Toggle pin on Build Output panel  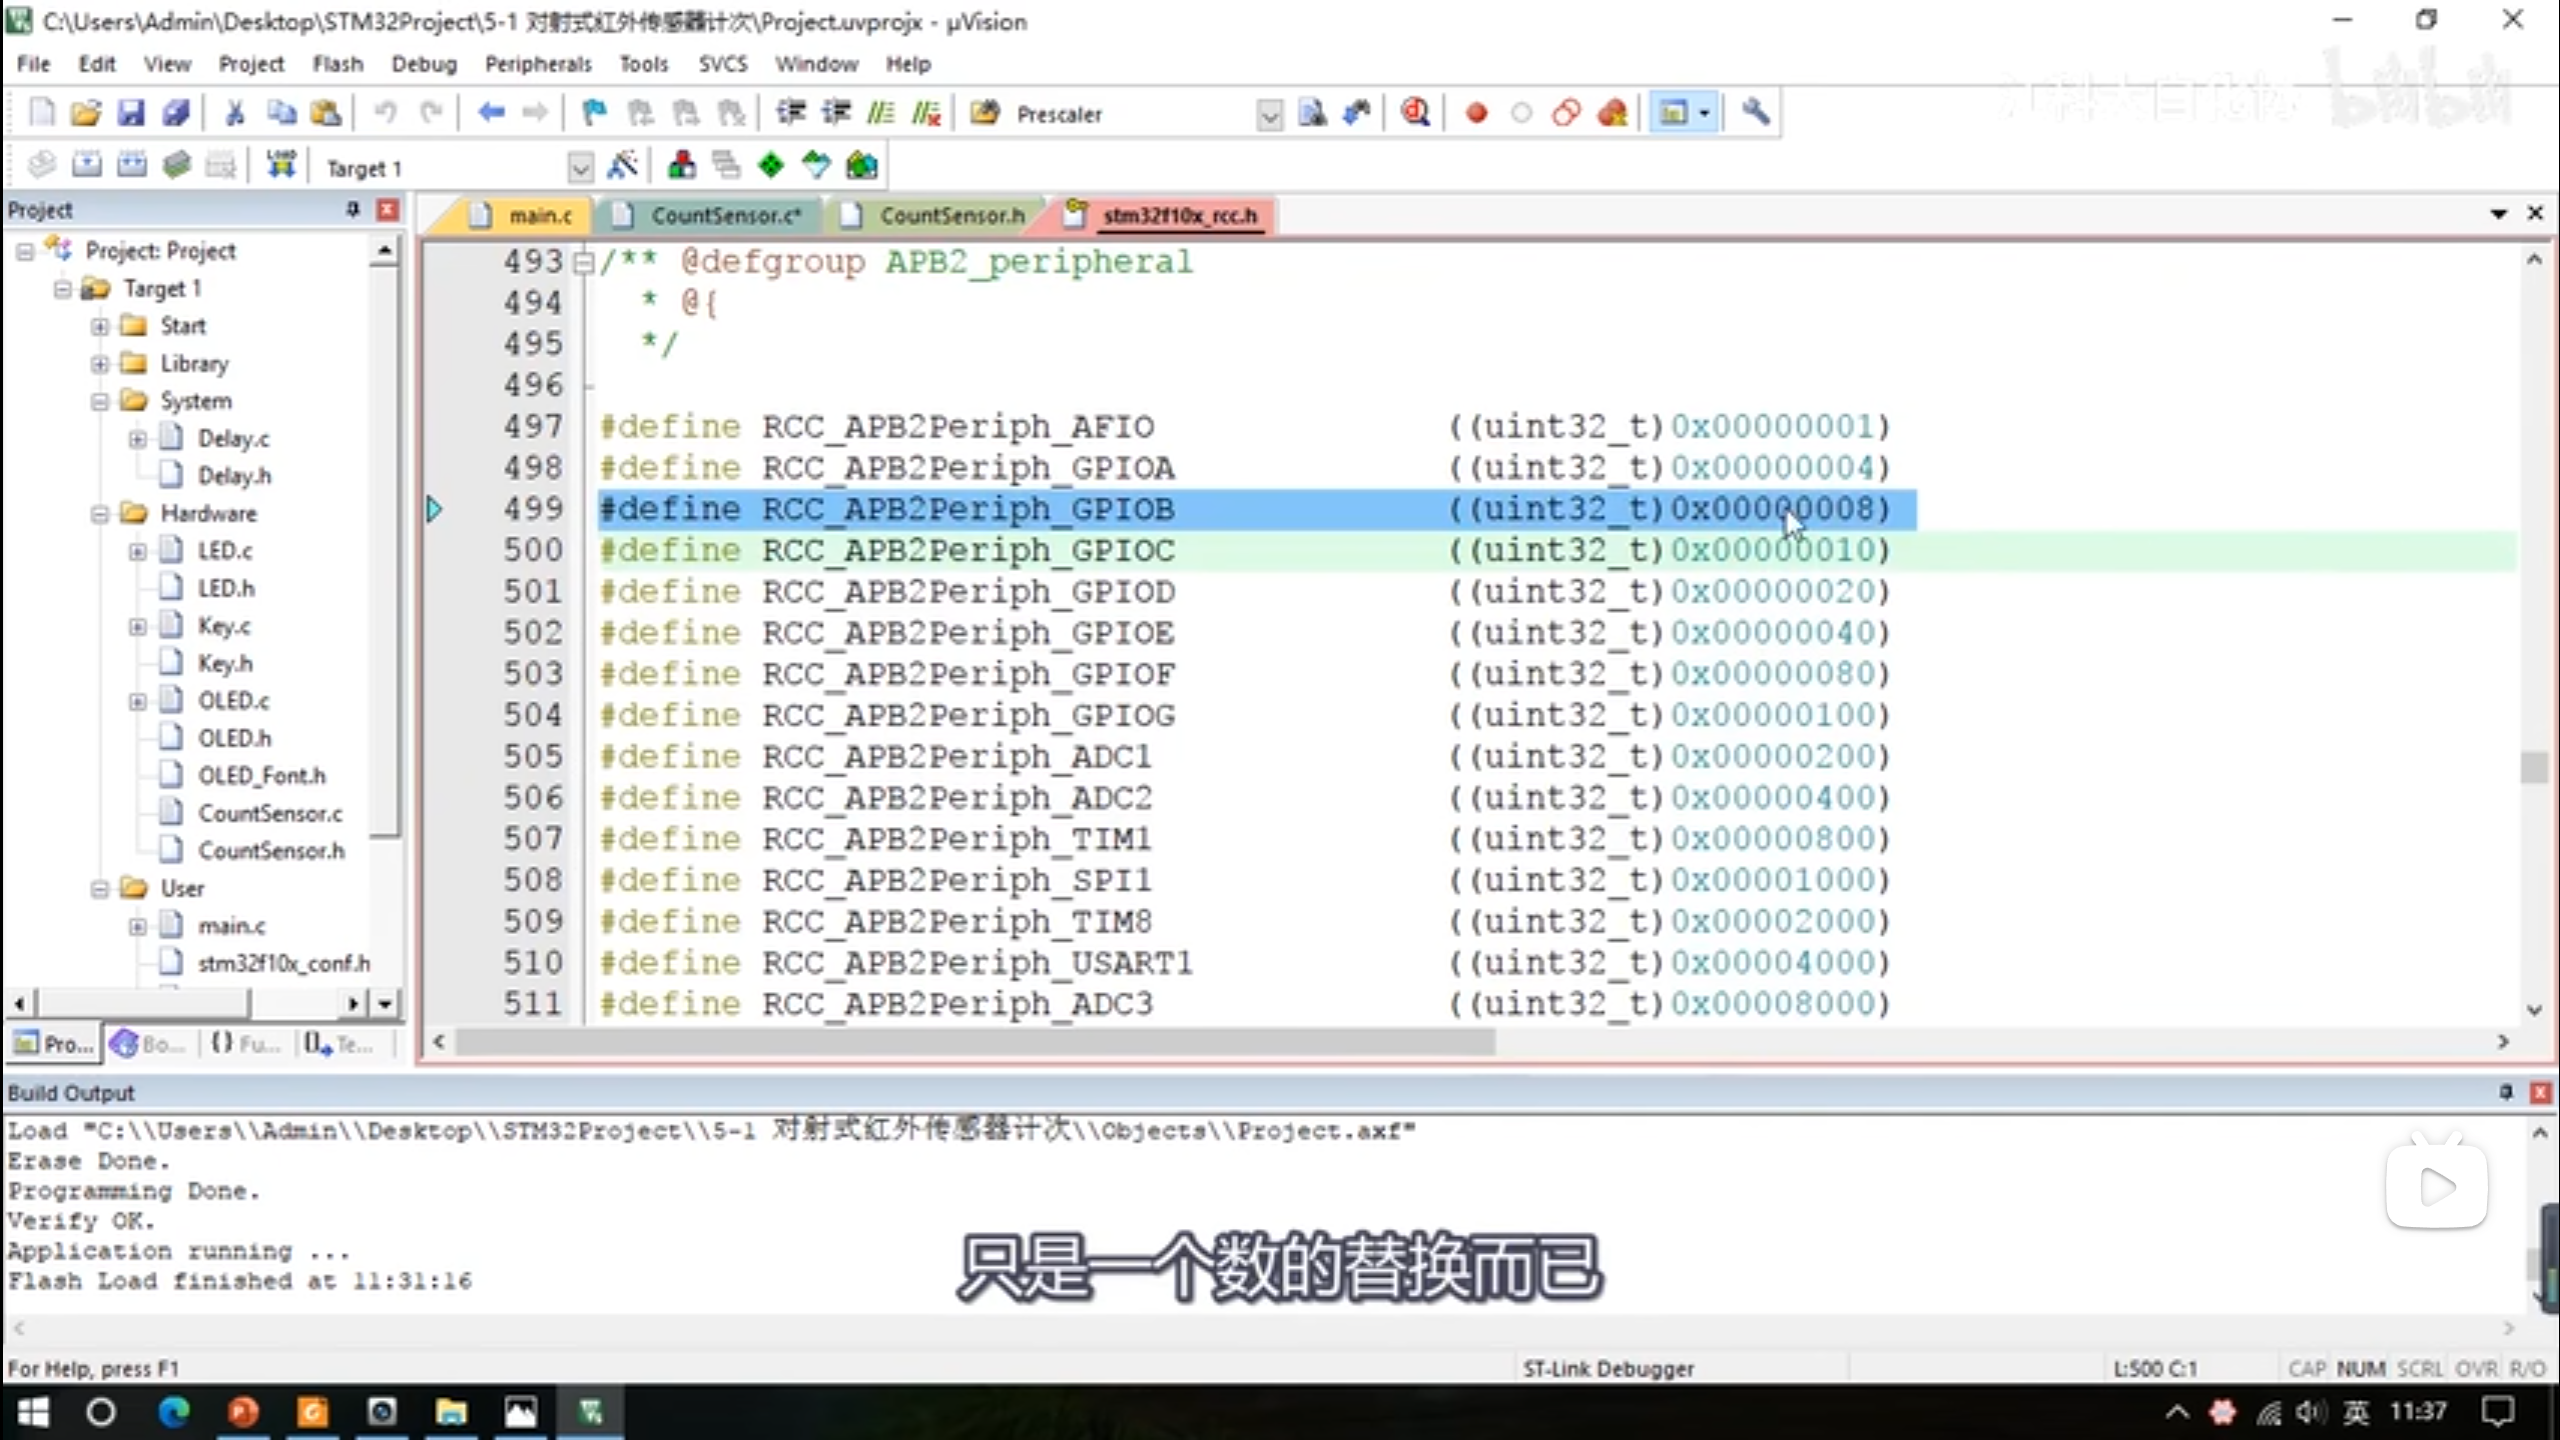coord(2505,1092)
